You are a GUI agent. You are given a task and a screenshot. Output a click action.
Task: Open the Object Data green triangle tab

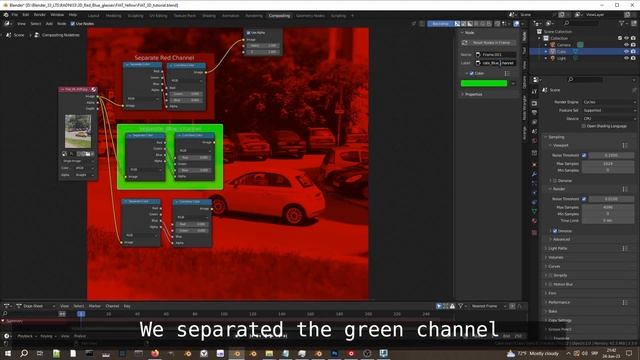pyautogui.click(x=534, y=211)
